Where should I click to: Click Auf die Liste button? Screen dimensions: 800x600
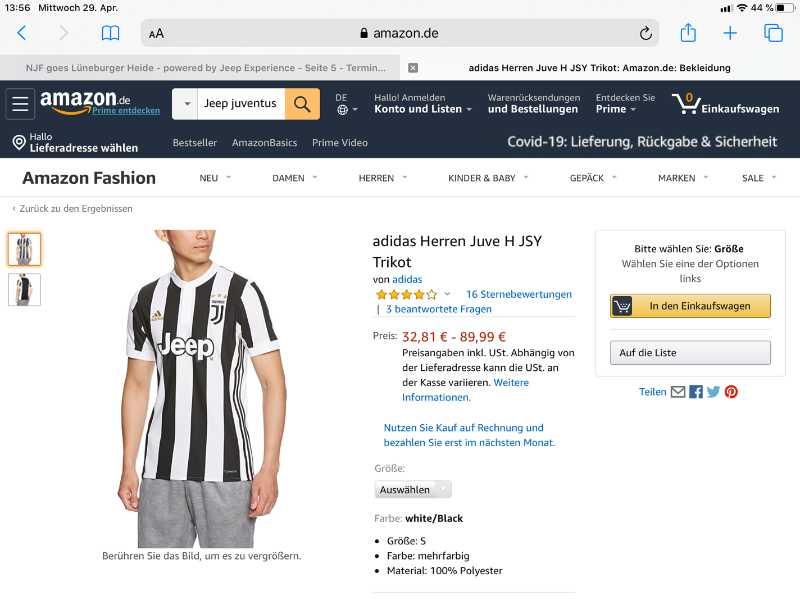click(x=690, y=353)
